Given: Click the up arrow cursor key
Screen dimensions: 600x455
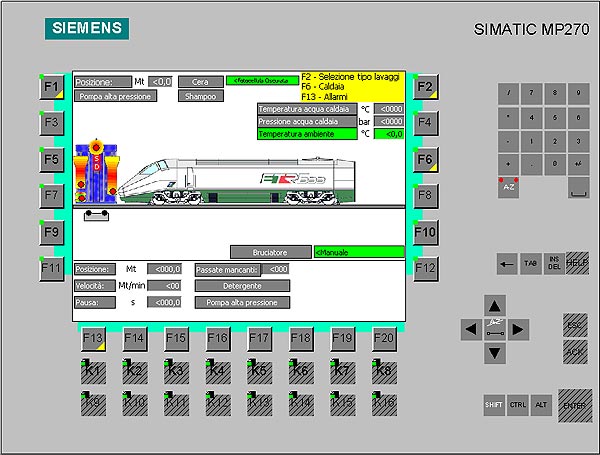Looking at the screenshot, I should pyautogui.click(x=494, y=306).
